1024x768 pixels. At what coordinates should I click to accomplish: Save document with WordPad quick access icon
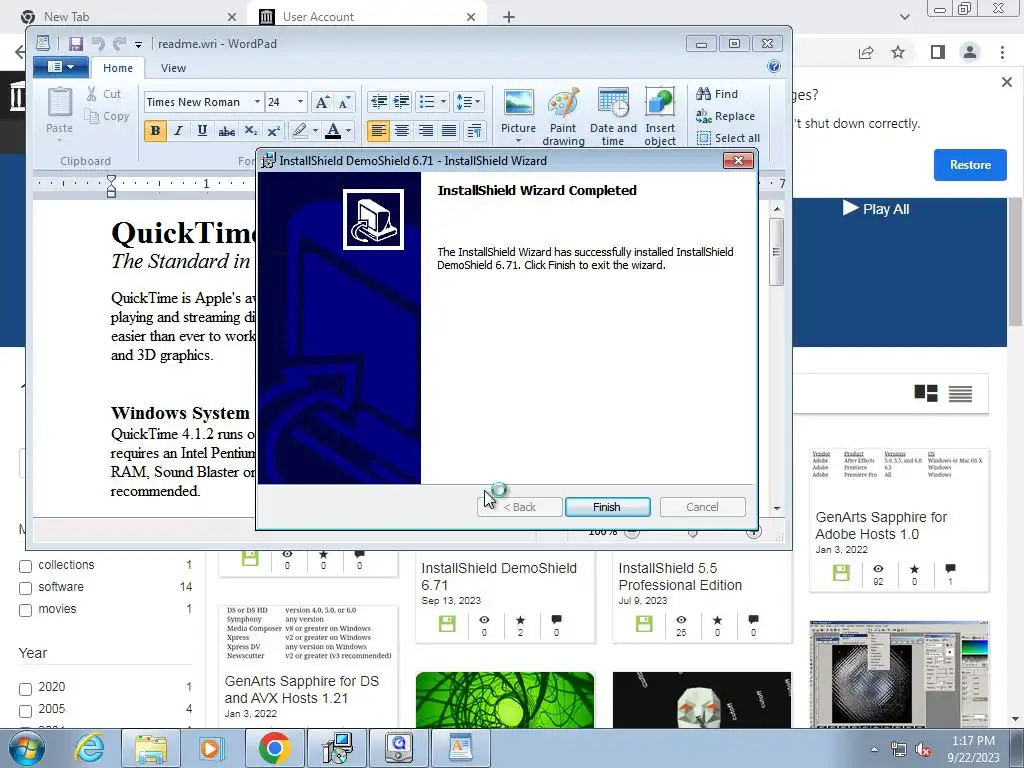[76, 44]
